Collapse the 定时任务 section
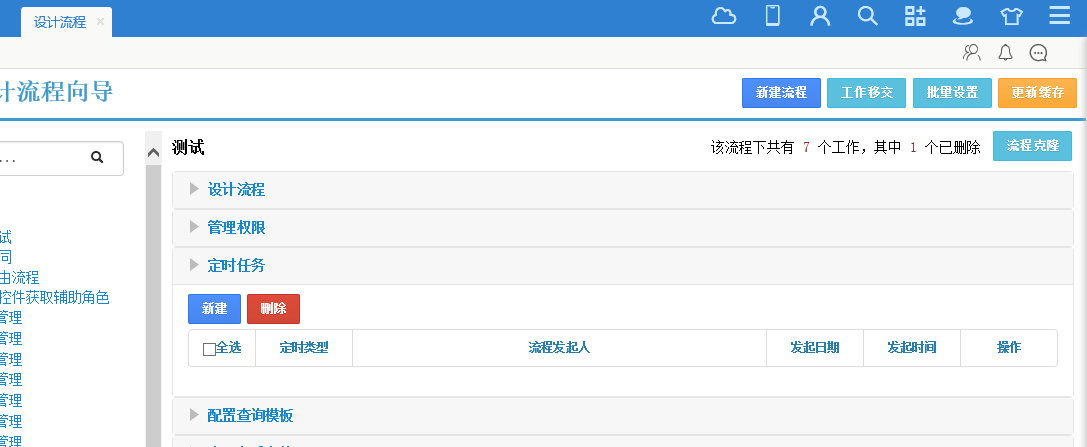Viewport: 1087px width, 447px height. tap(236, 266)
